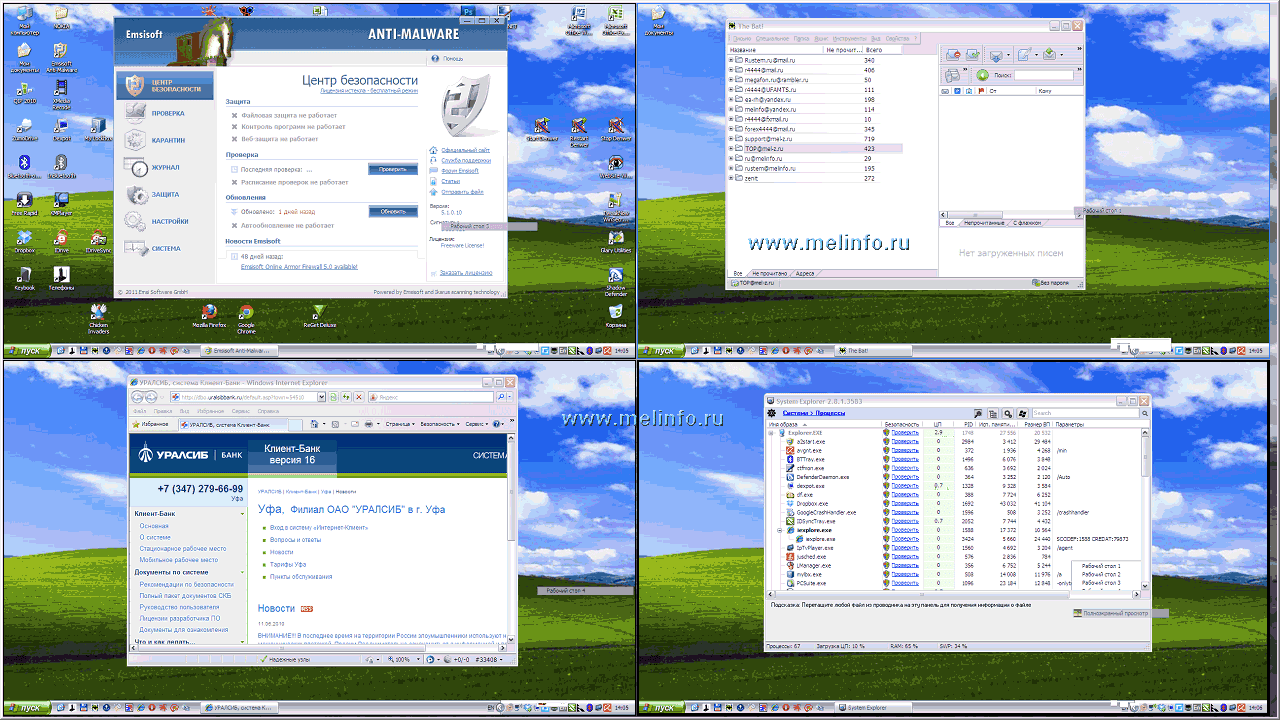1280x720 pixels.
Task: Click Проверить button in Emsisoft
Action: click(392, 169)
